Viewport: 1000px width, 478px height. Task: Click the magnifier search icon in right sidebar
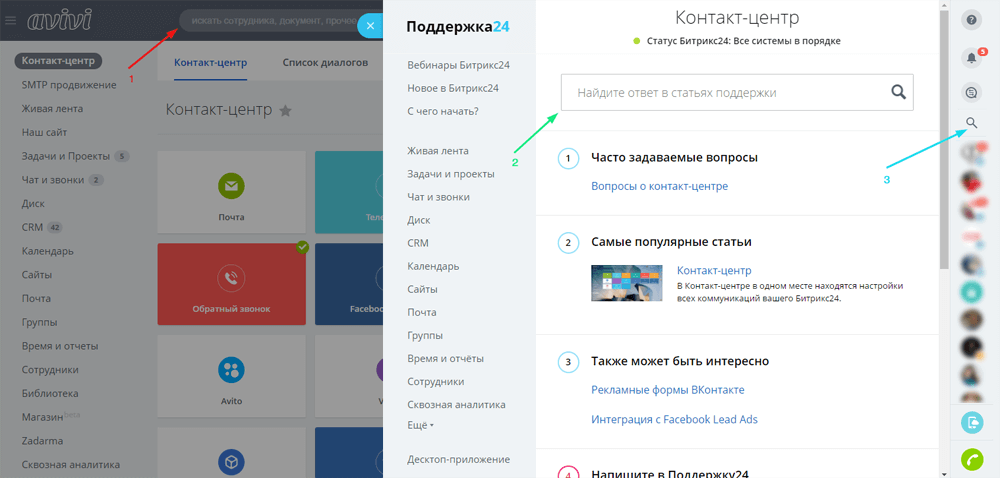971,122
